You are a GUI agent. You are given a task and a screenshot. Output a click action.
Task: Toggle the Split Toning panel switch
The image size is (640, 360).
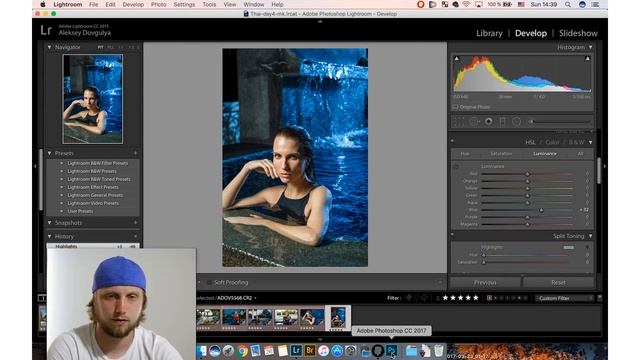(x=452, y=235)
